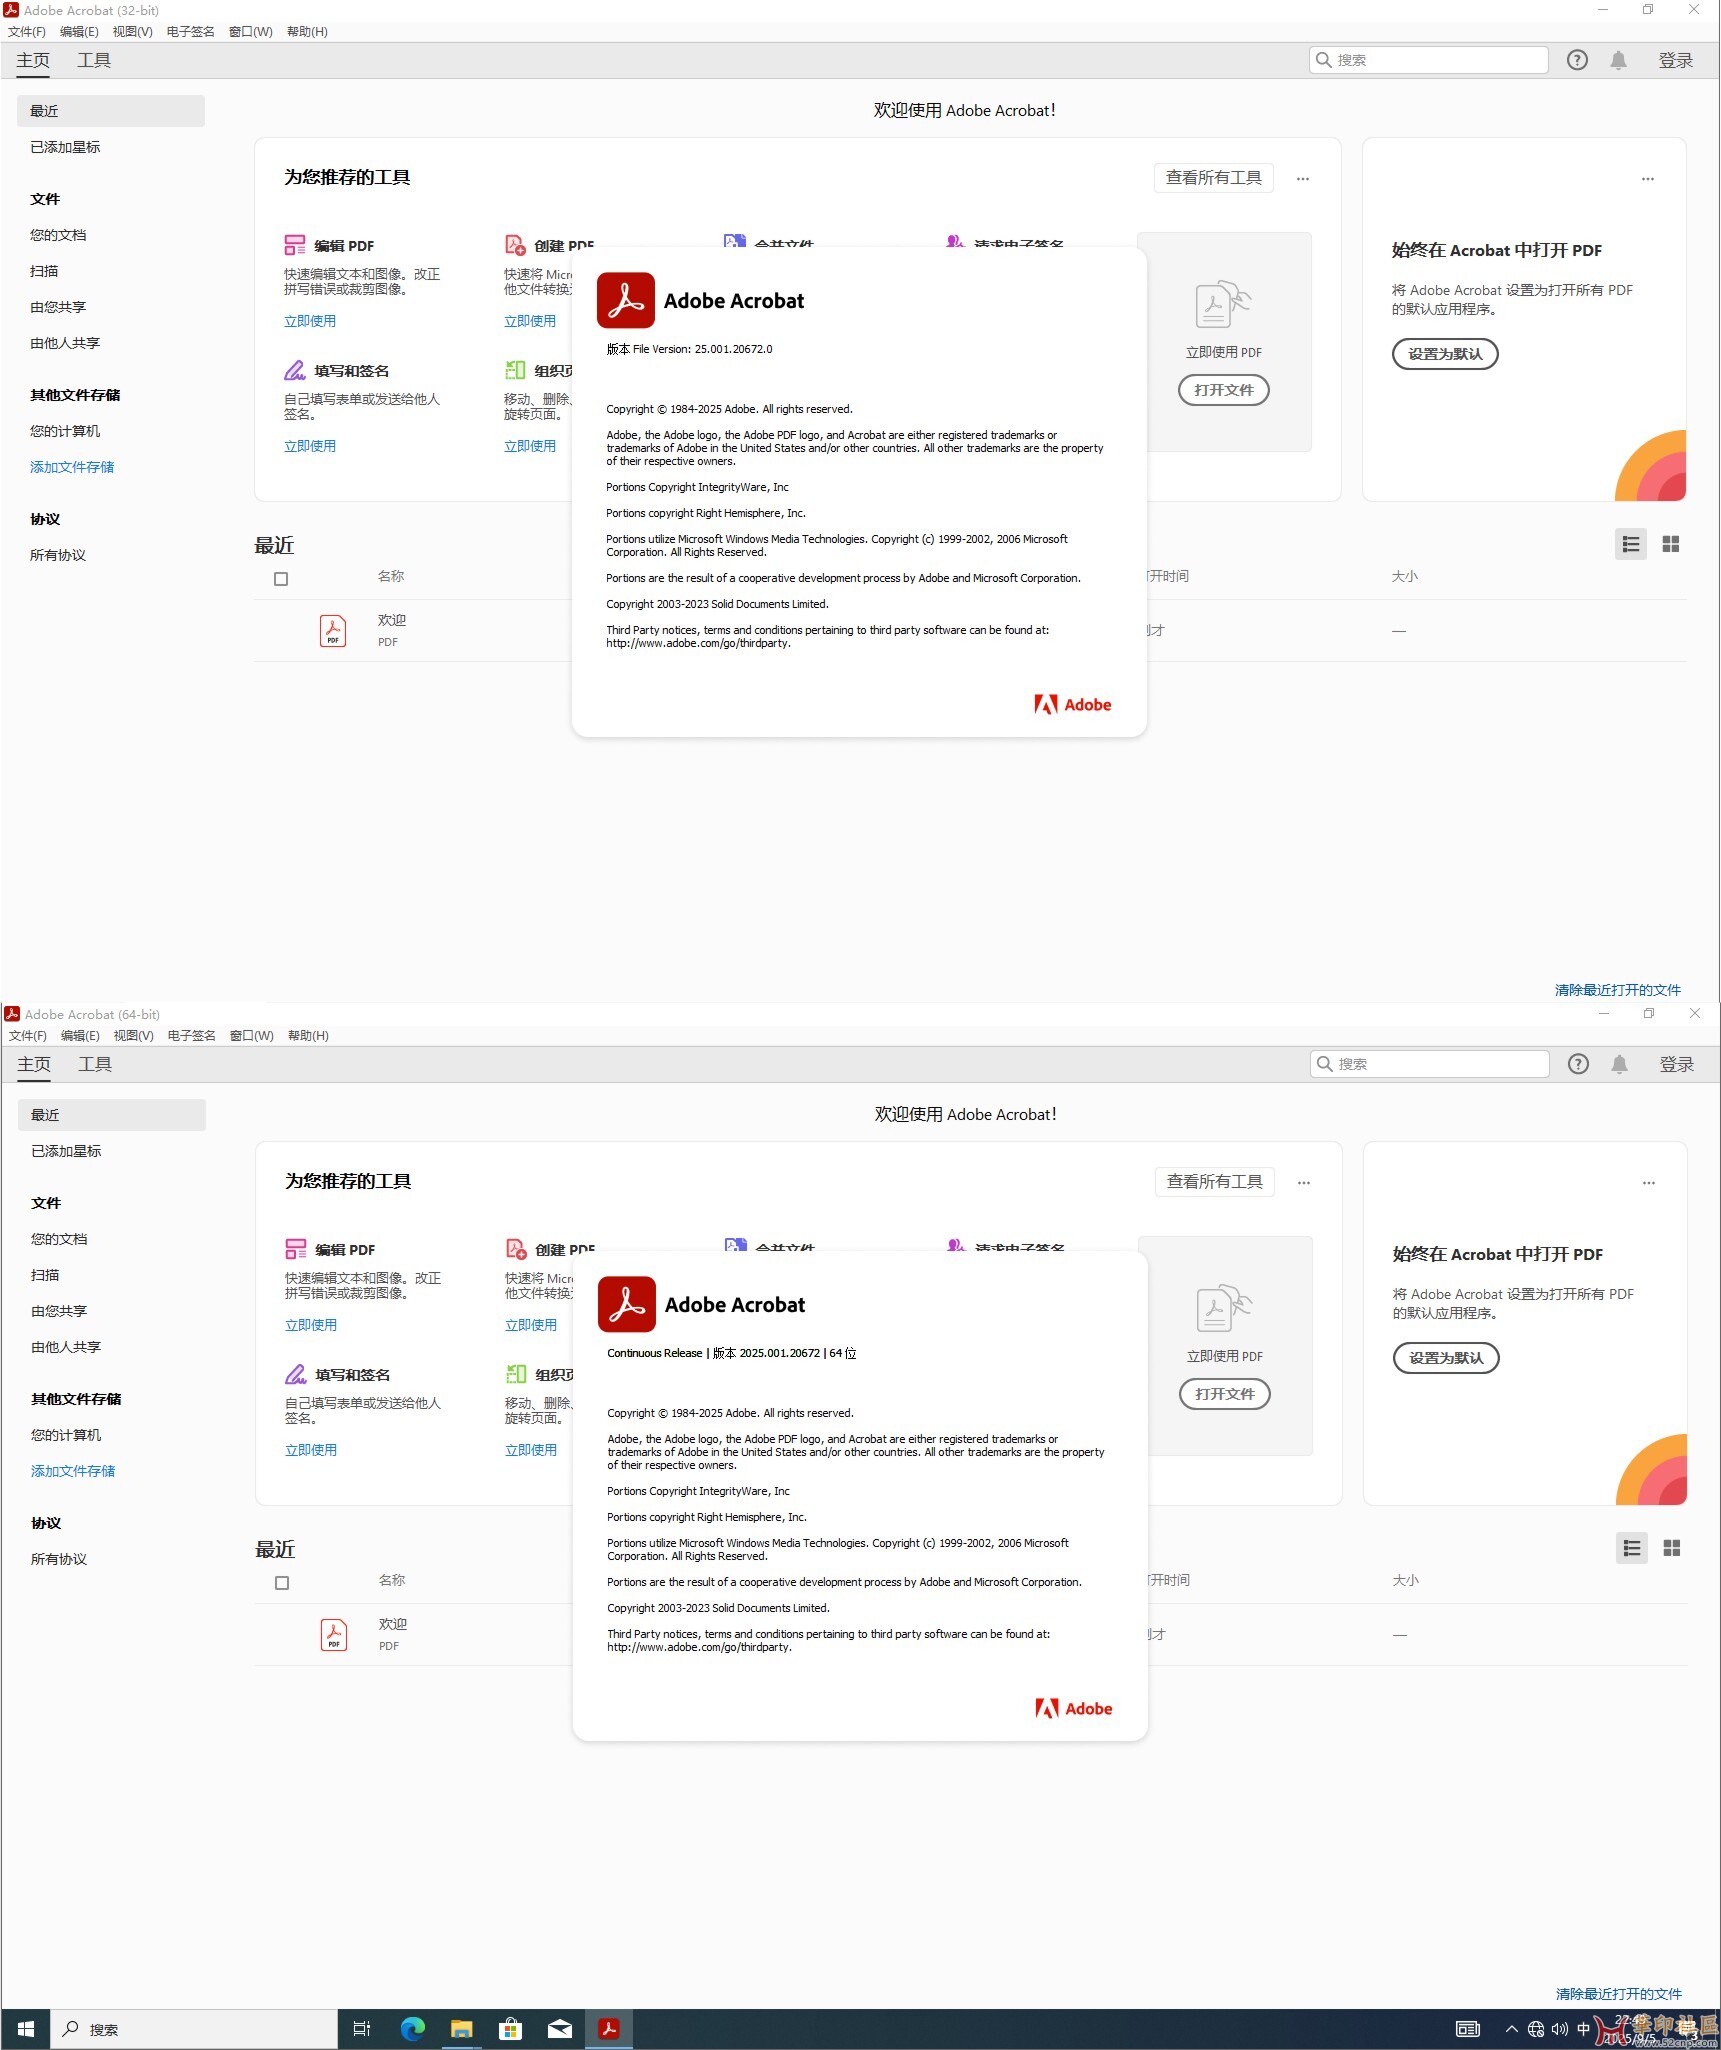The height and width of the screenshot is (2050, 1721).
Task: Switch to list view in 64-bit window
Action: [1632, 1548]
